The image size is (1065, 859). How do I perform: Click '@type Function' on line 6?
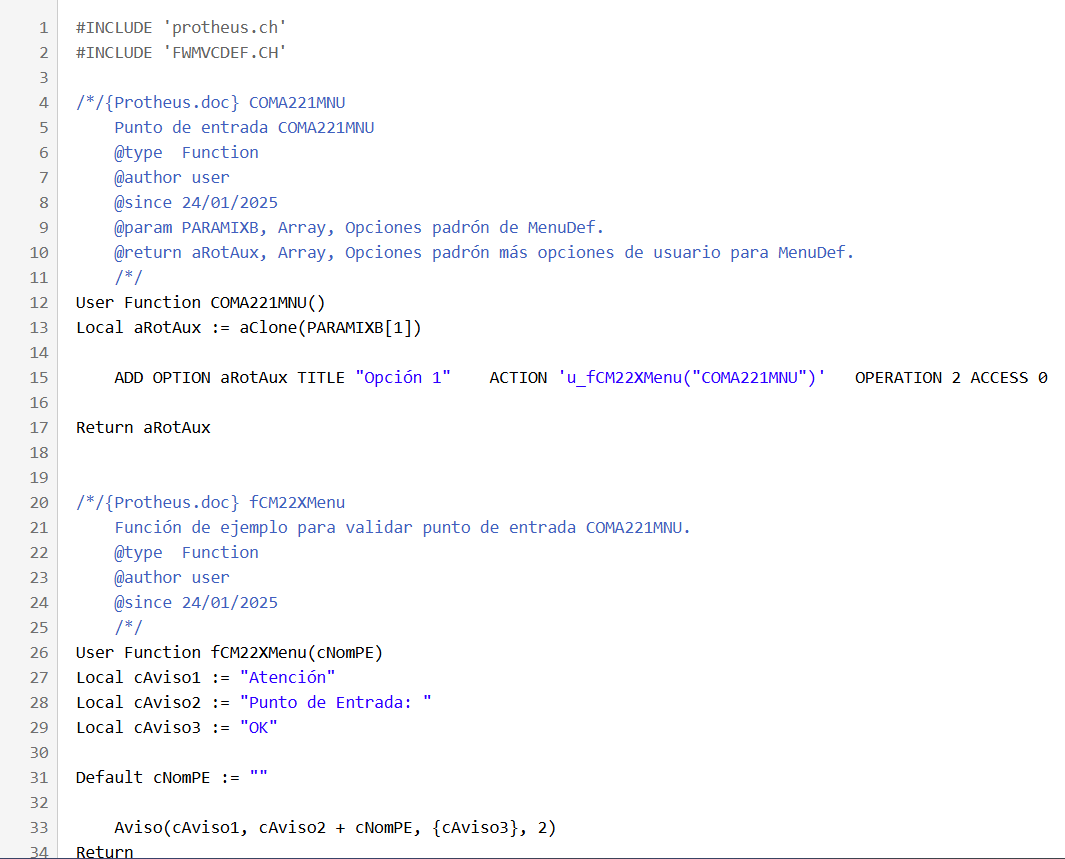[x=187, y=153]
